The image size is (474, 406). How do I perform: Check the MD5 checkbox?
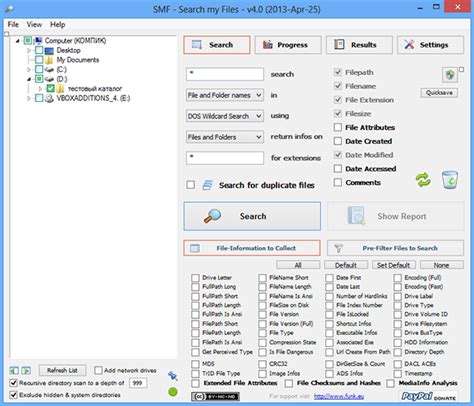click(x=195, y=364)
